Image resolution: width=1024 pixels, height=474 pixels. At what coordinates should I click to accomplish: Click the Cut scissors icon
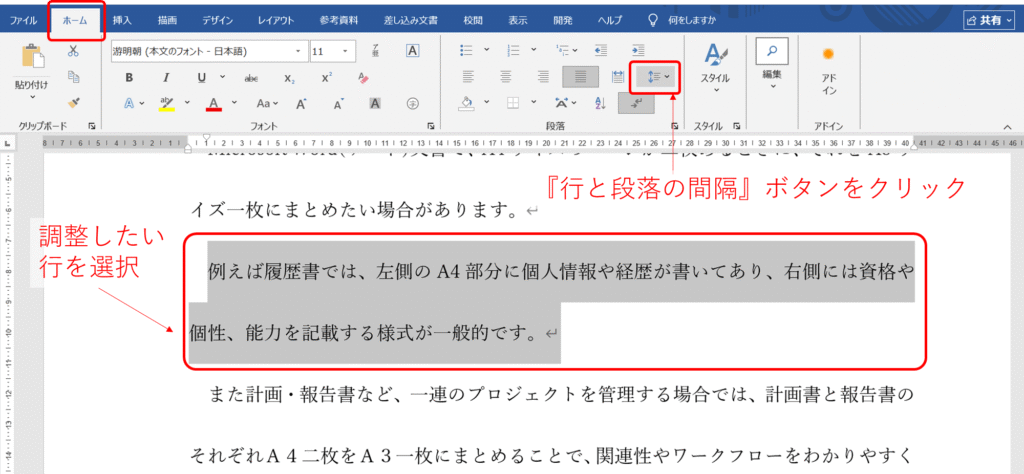(73, 51)
